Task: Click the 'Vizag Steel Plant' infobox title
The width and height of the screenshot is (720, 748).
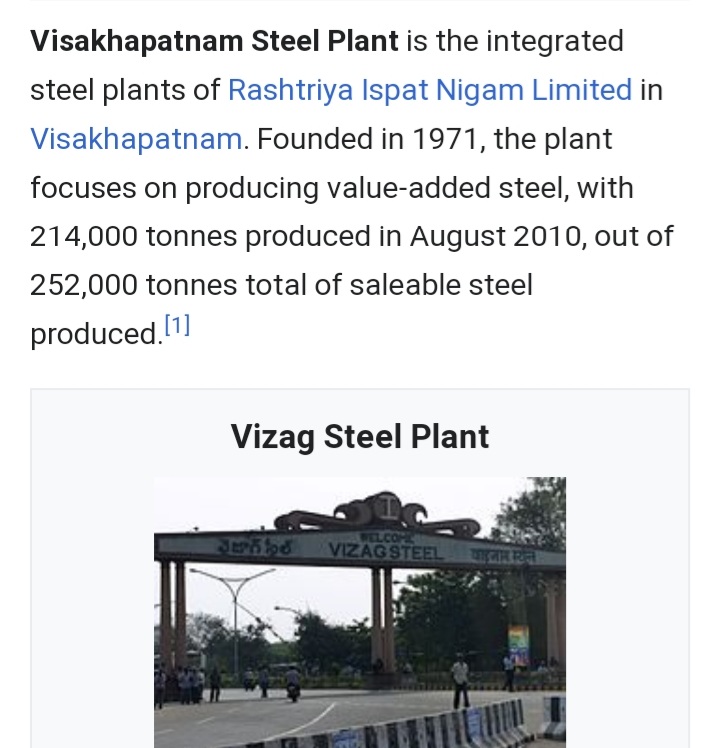Action: pyautogui.click(x=359, y=437)
